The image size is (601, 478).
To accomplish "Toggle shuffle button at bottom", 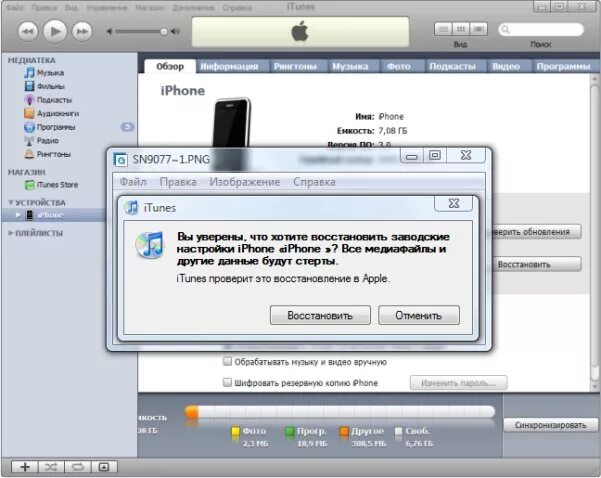I will (51, 467).
